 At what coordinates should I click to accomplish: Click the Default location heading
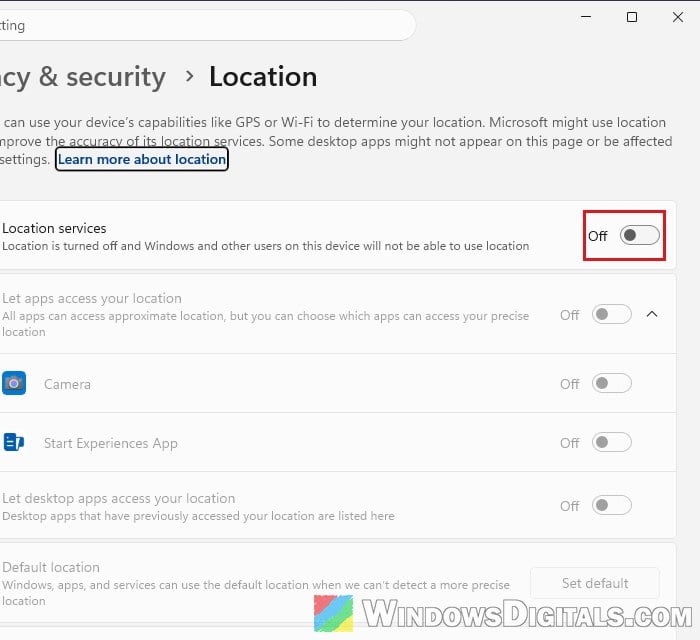tap(51, 567)
